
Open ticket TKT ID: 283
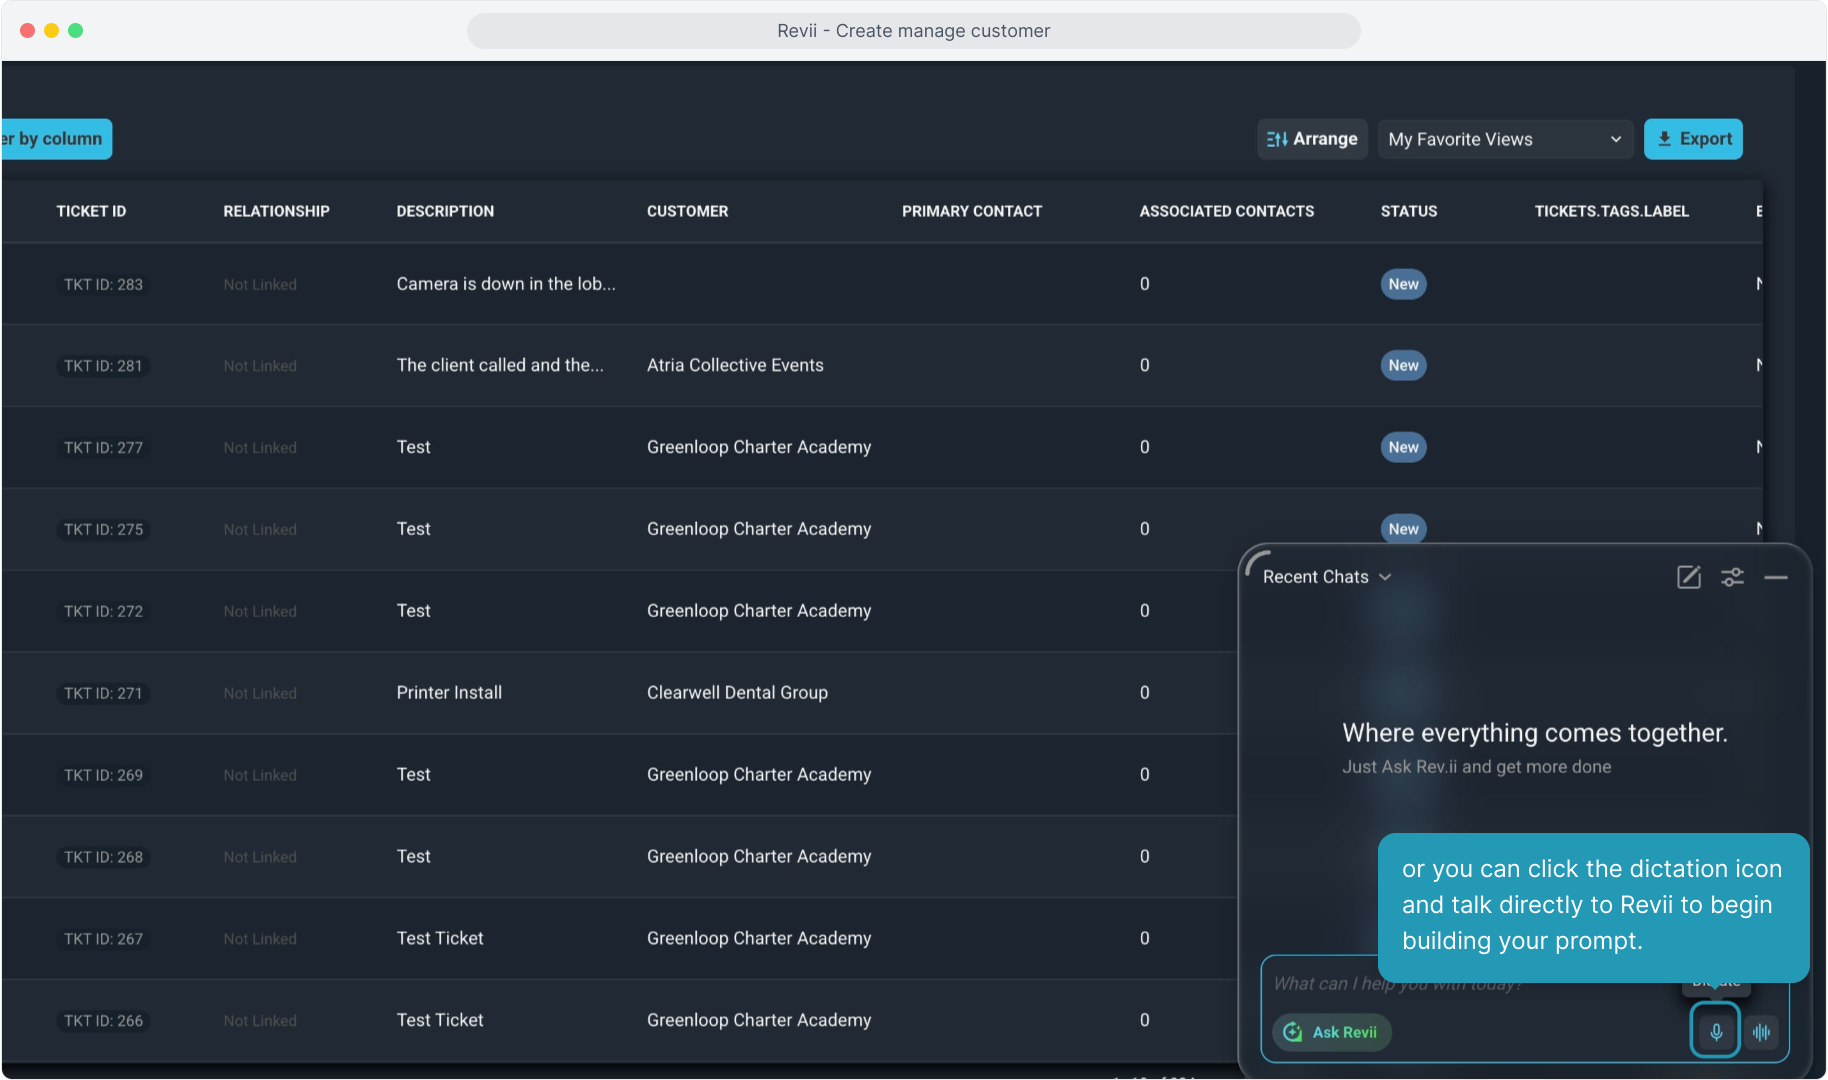click(103, 285)
